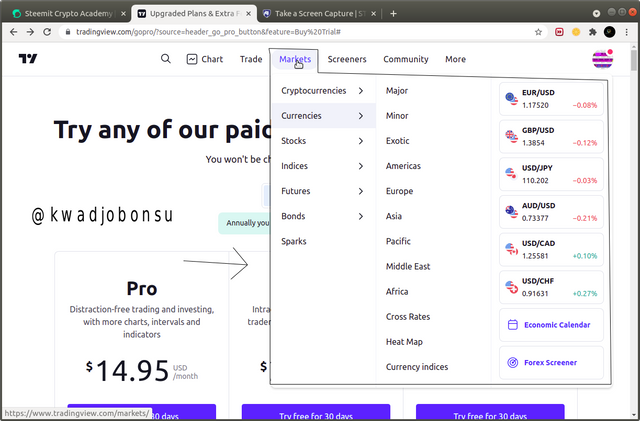
Task: Select Sparks in Markets menu
Action: click(293, 241)
